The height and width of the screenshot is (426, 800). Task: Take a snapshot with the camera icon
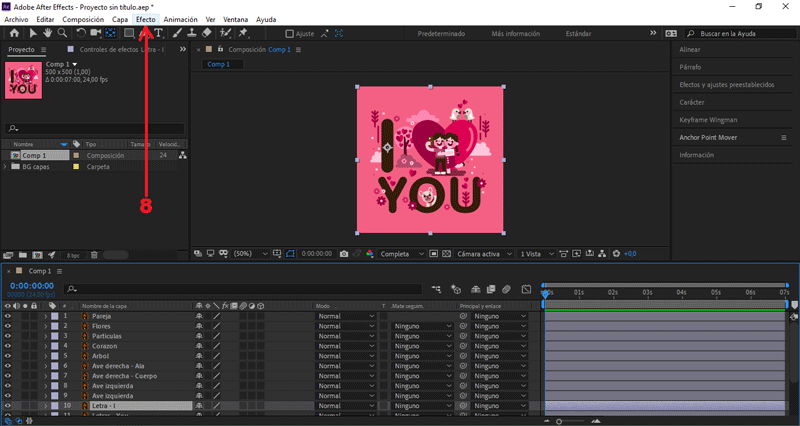click(x=343, y=254)
